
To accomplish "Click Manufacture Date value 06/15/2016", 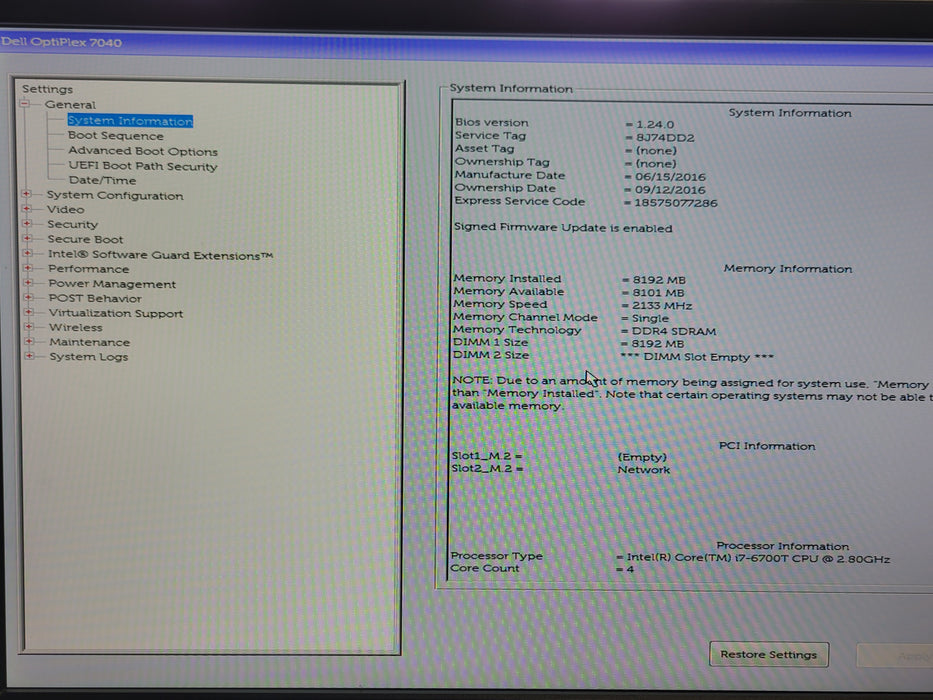I will pyautogui.click(x=670, y=177).
